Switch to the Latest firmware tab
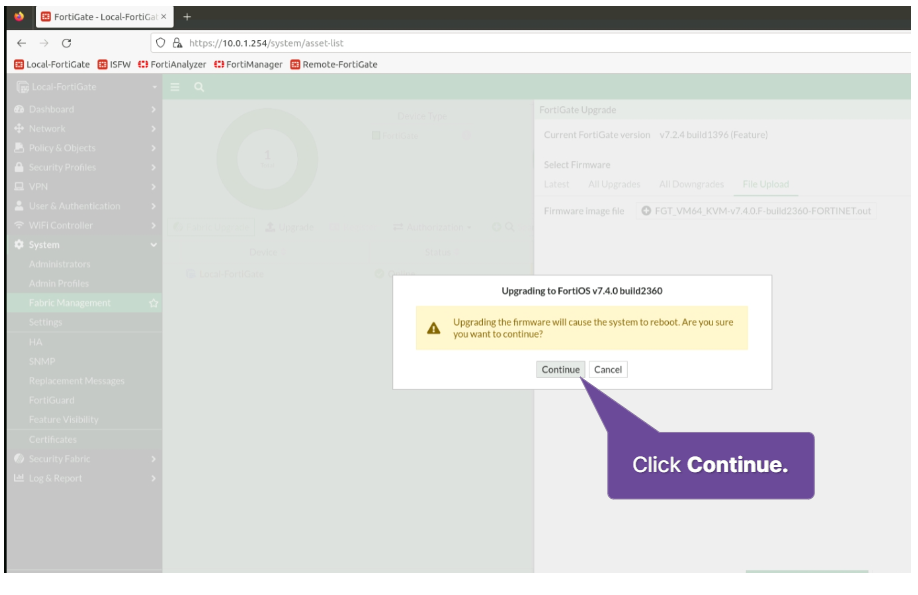Viewport: 918px width, 595px height. click(556, 184)
